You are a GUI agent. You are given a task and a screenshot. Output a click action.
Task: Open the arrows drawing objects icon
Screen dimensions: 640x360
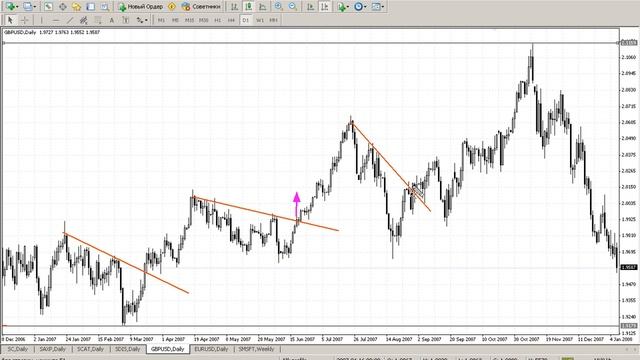pos(140,20)
